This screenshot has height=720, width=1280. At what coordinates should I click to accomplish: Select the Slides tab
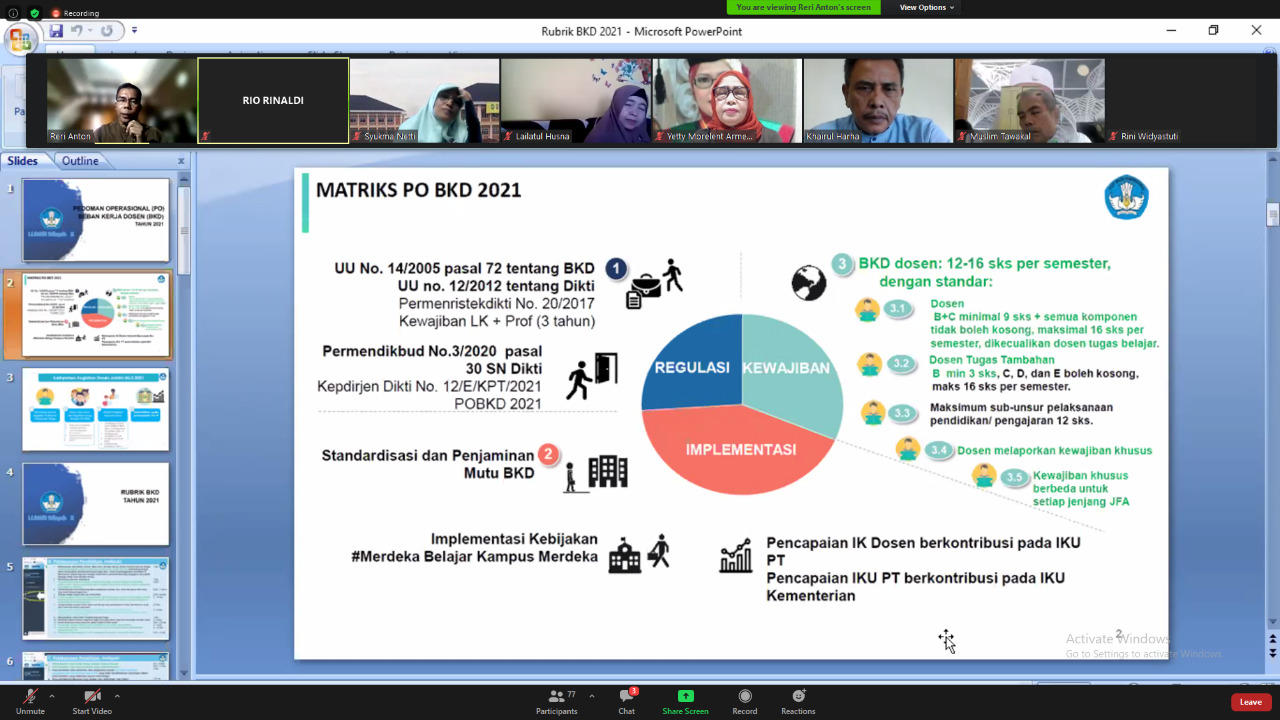23,161
